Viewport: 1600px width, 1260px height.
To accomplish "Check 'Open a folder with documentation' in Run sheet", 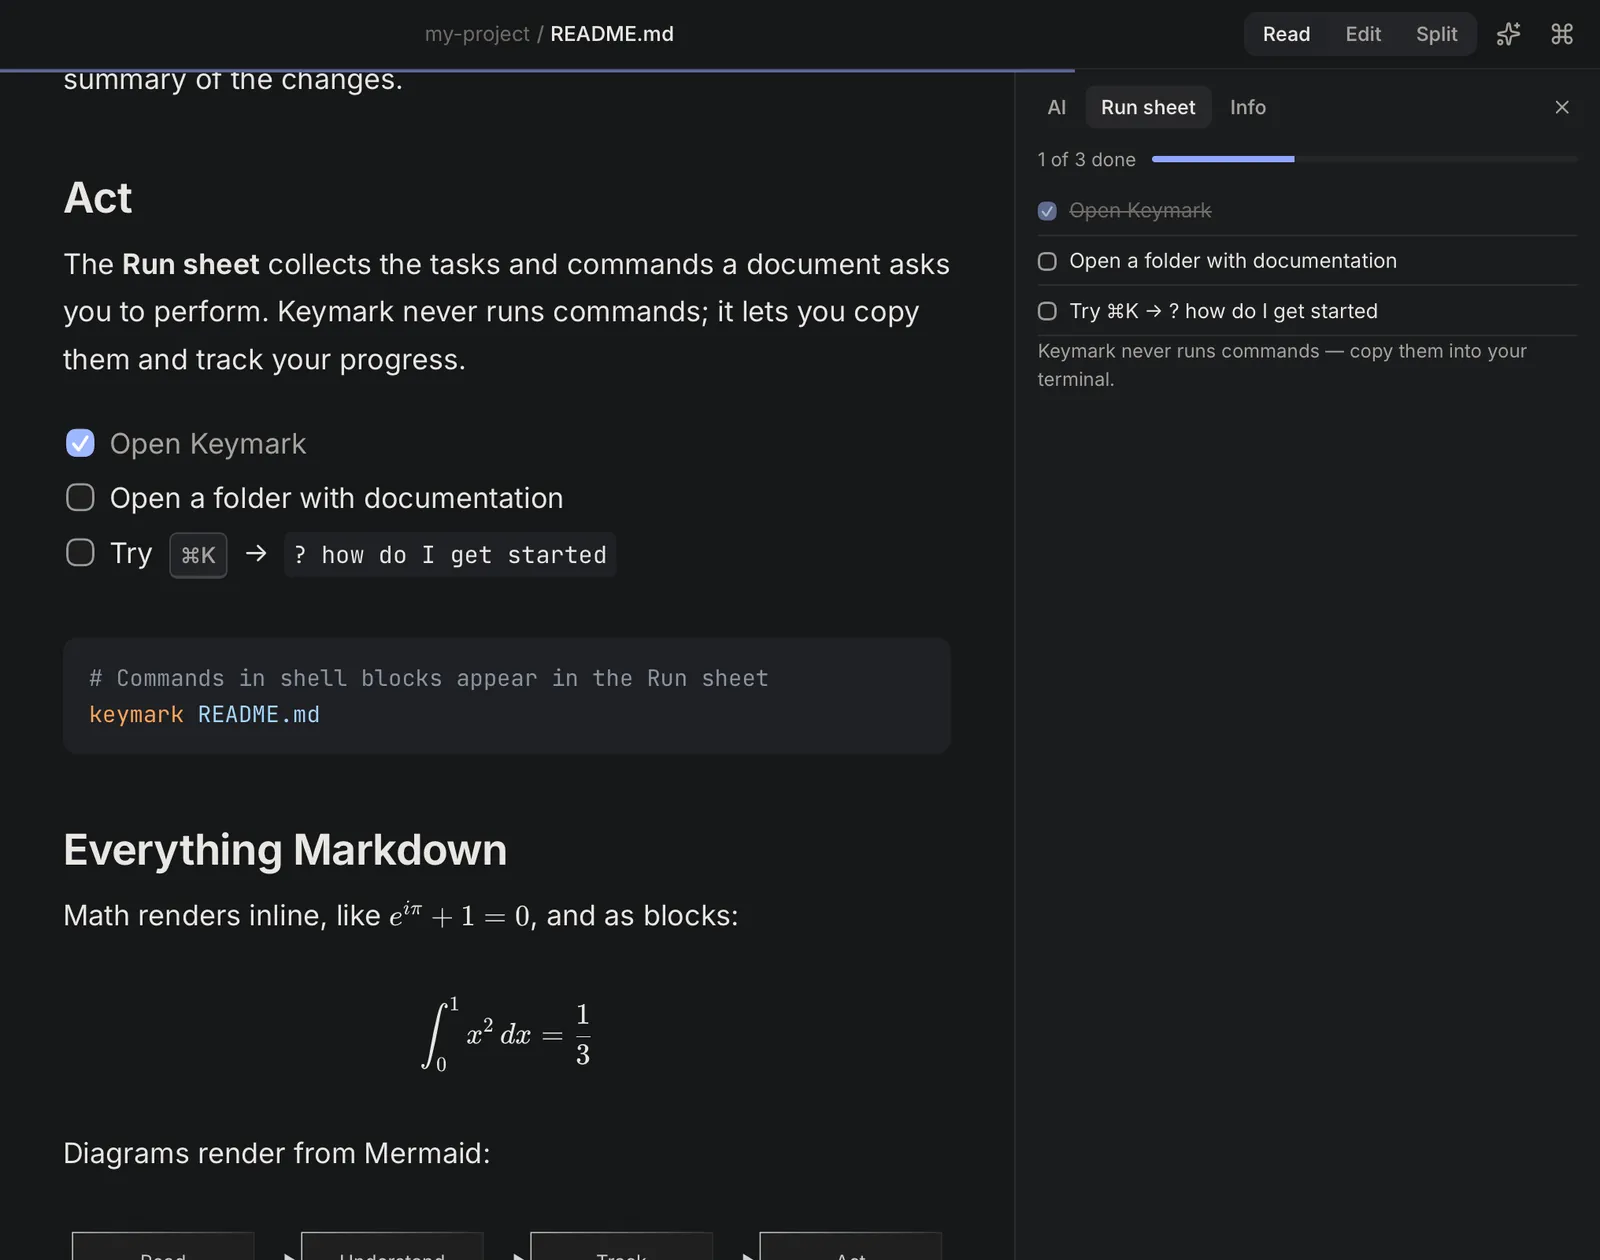I will 1047,261.
